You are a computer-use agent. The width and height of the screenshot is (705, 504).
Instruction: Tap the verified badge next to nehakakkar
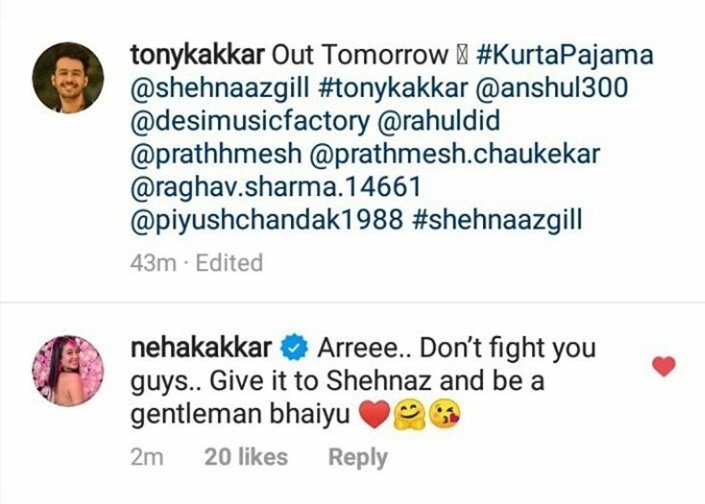294,349
